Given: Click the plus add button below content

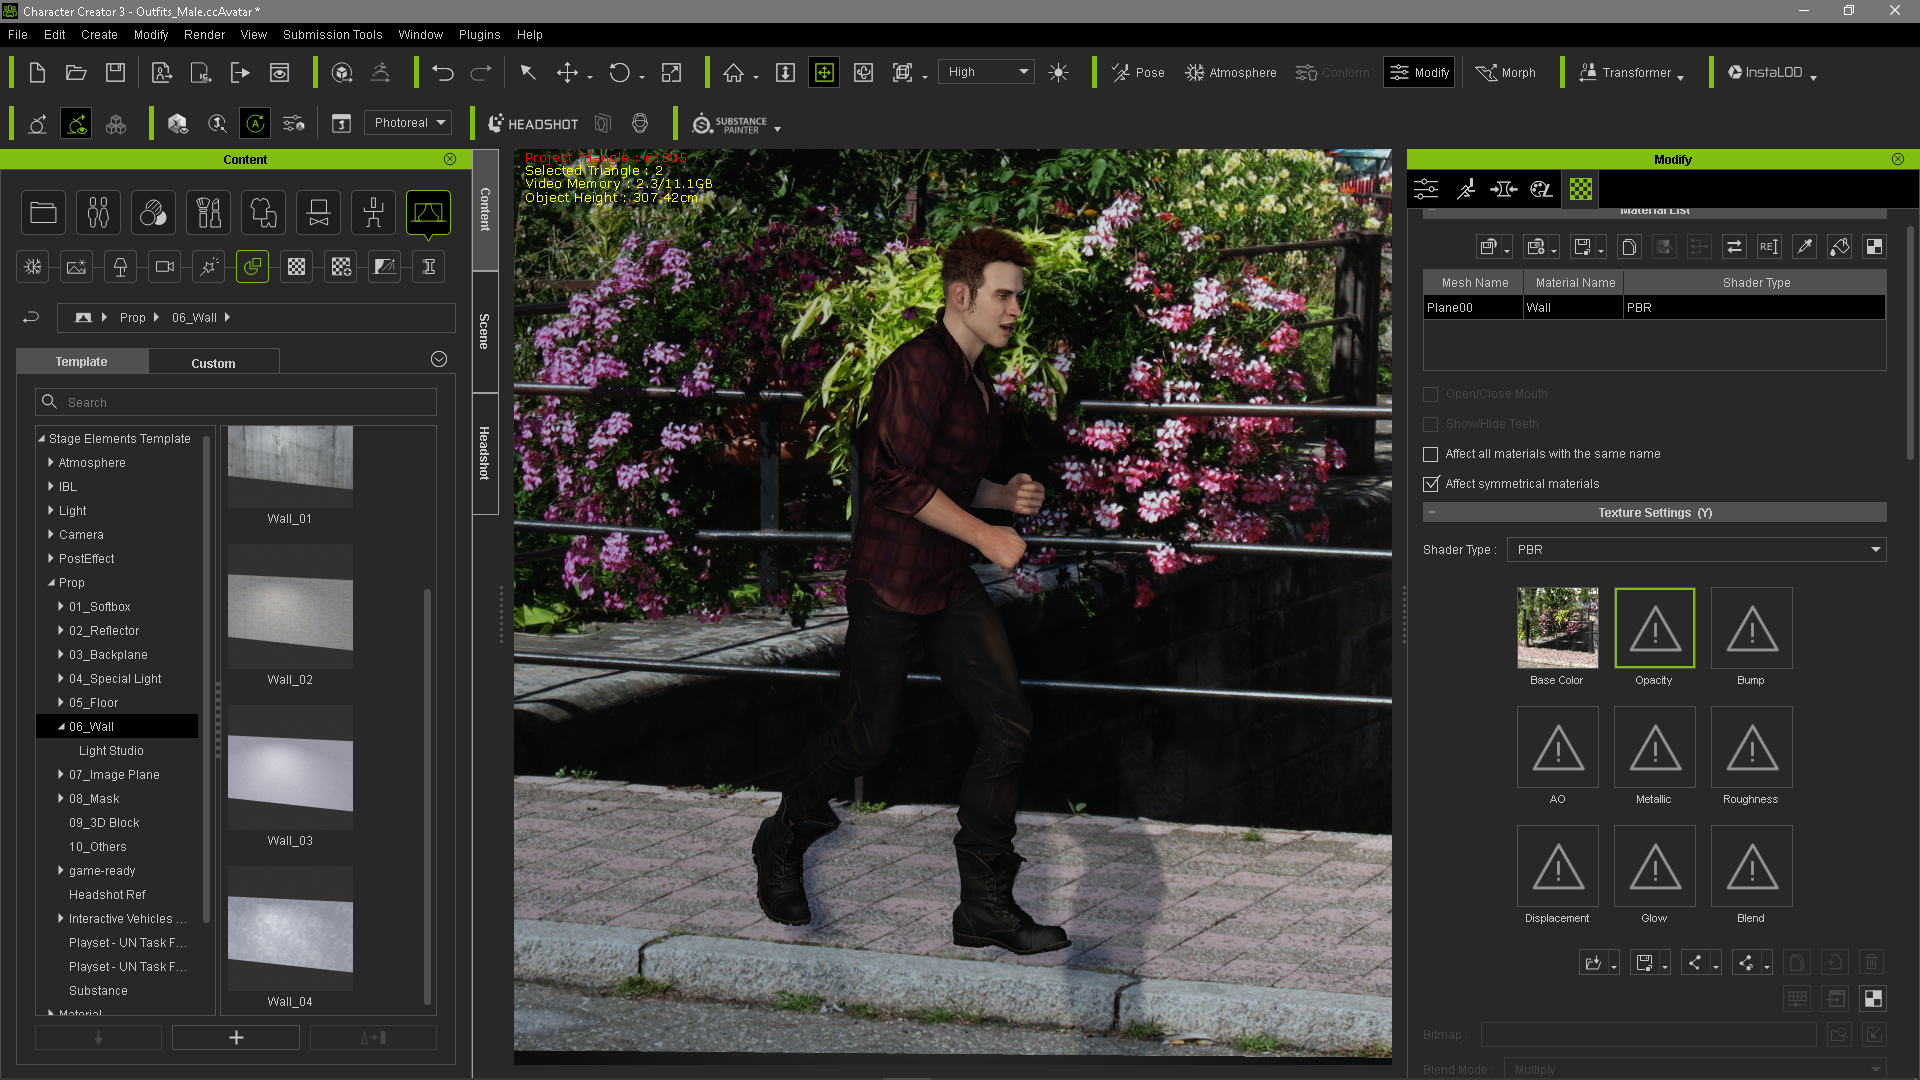Looking at the screenshot, I should click(236, 1038).
